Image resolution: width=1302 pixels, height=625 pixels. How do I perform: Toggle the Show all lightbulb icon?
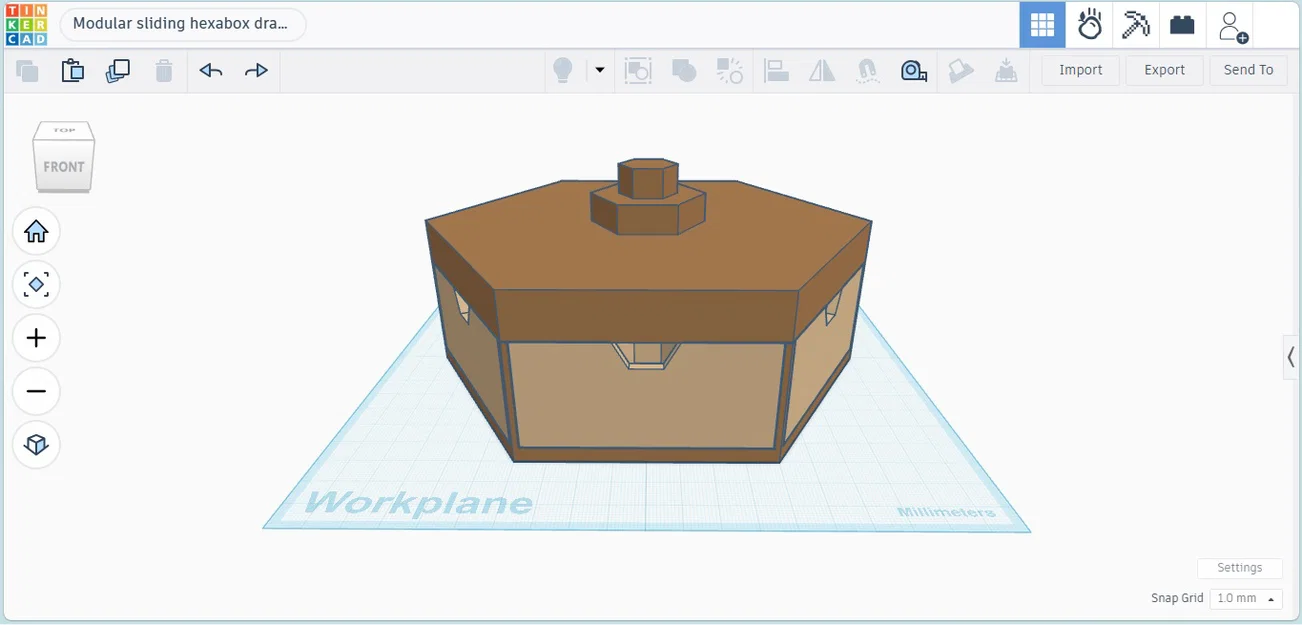click(x=563, y=70)
